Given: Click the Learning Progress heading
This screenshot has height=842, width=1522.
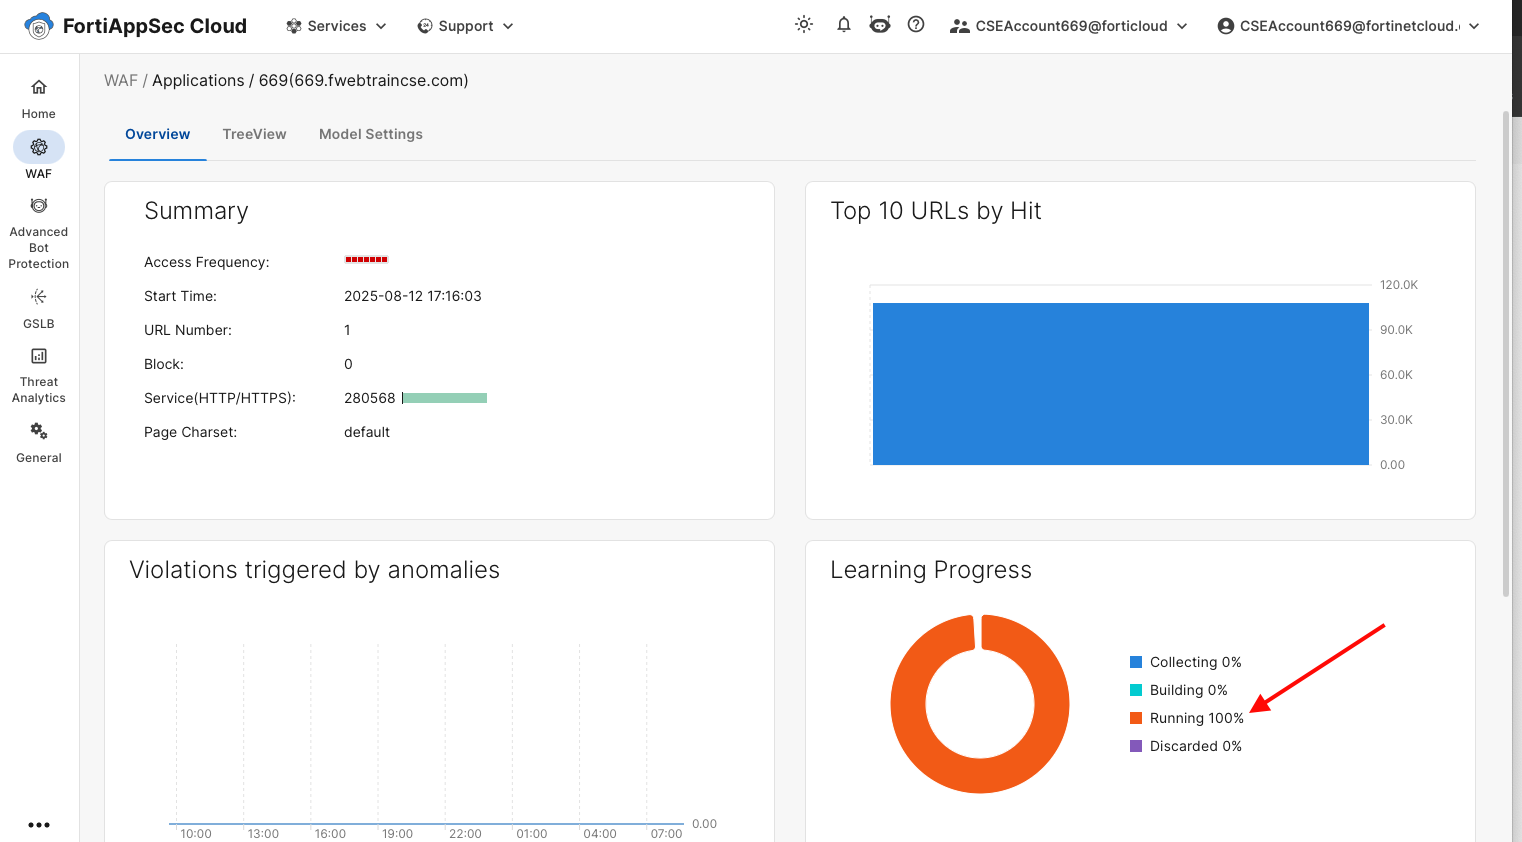Looking at the screenshot, I should coord(931,570).
